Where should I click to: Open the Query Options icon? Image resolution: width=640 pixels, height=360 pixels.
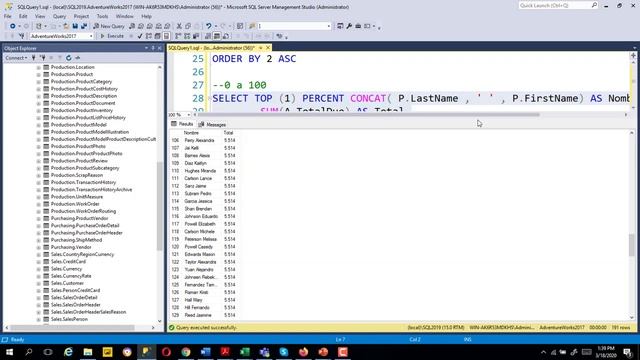158,36
